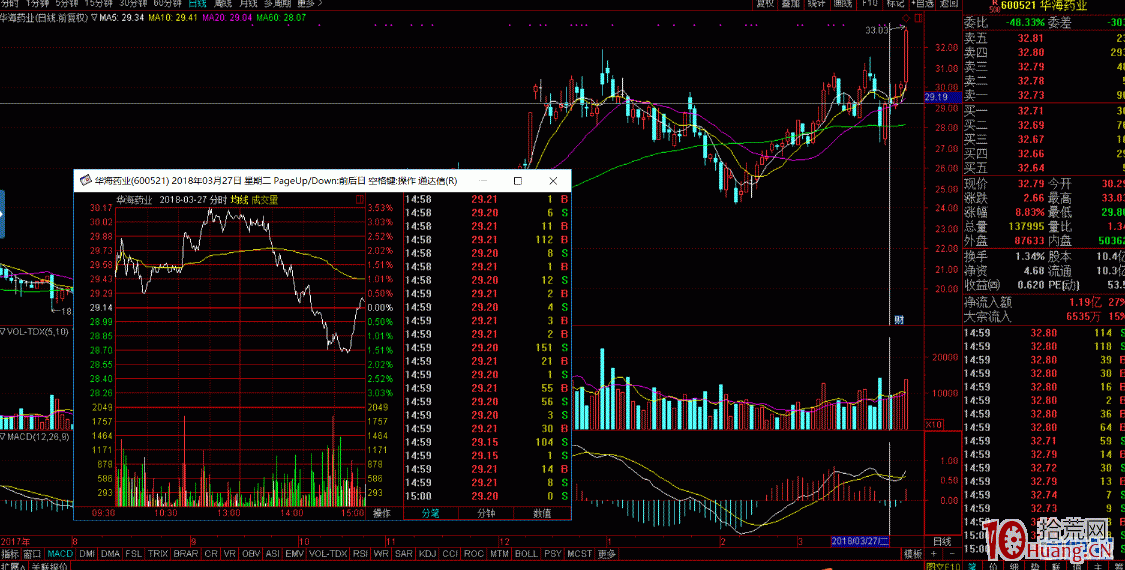
Task: Click the 叠加 overlay toolbar button
Action: coord(791,3)
